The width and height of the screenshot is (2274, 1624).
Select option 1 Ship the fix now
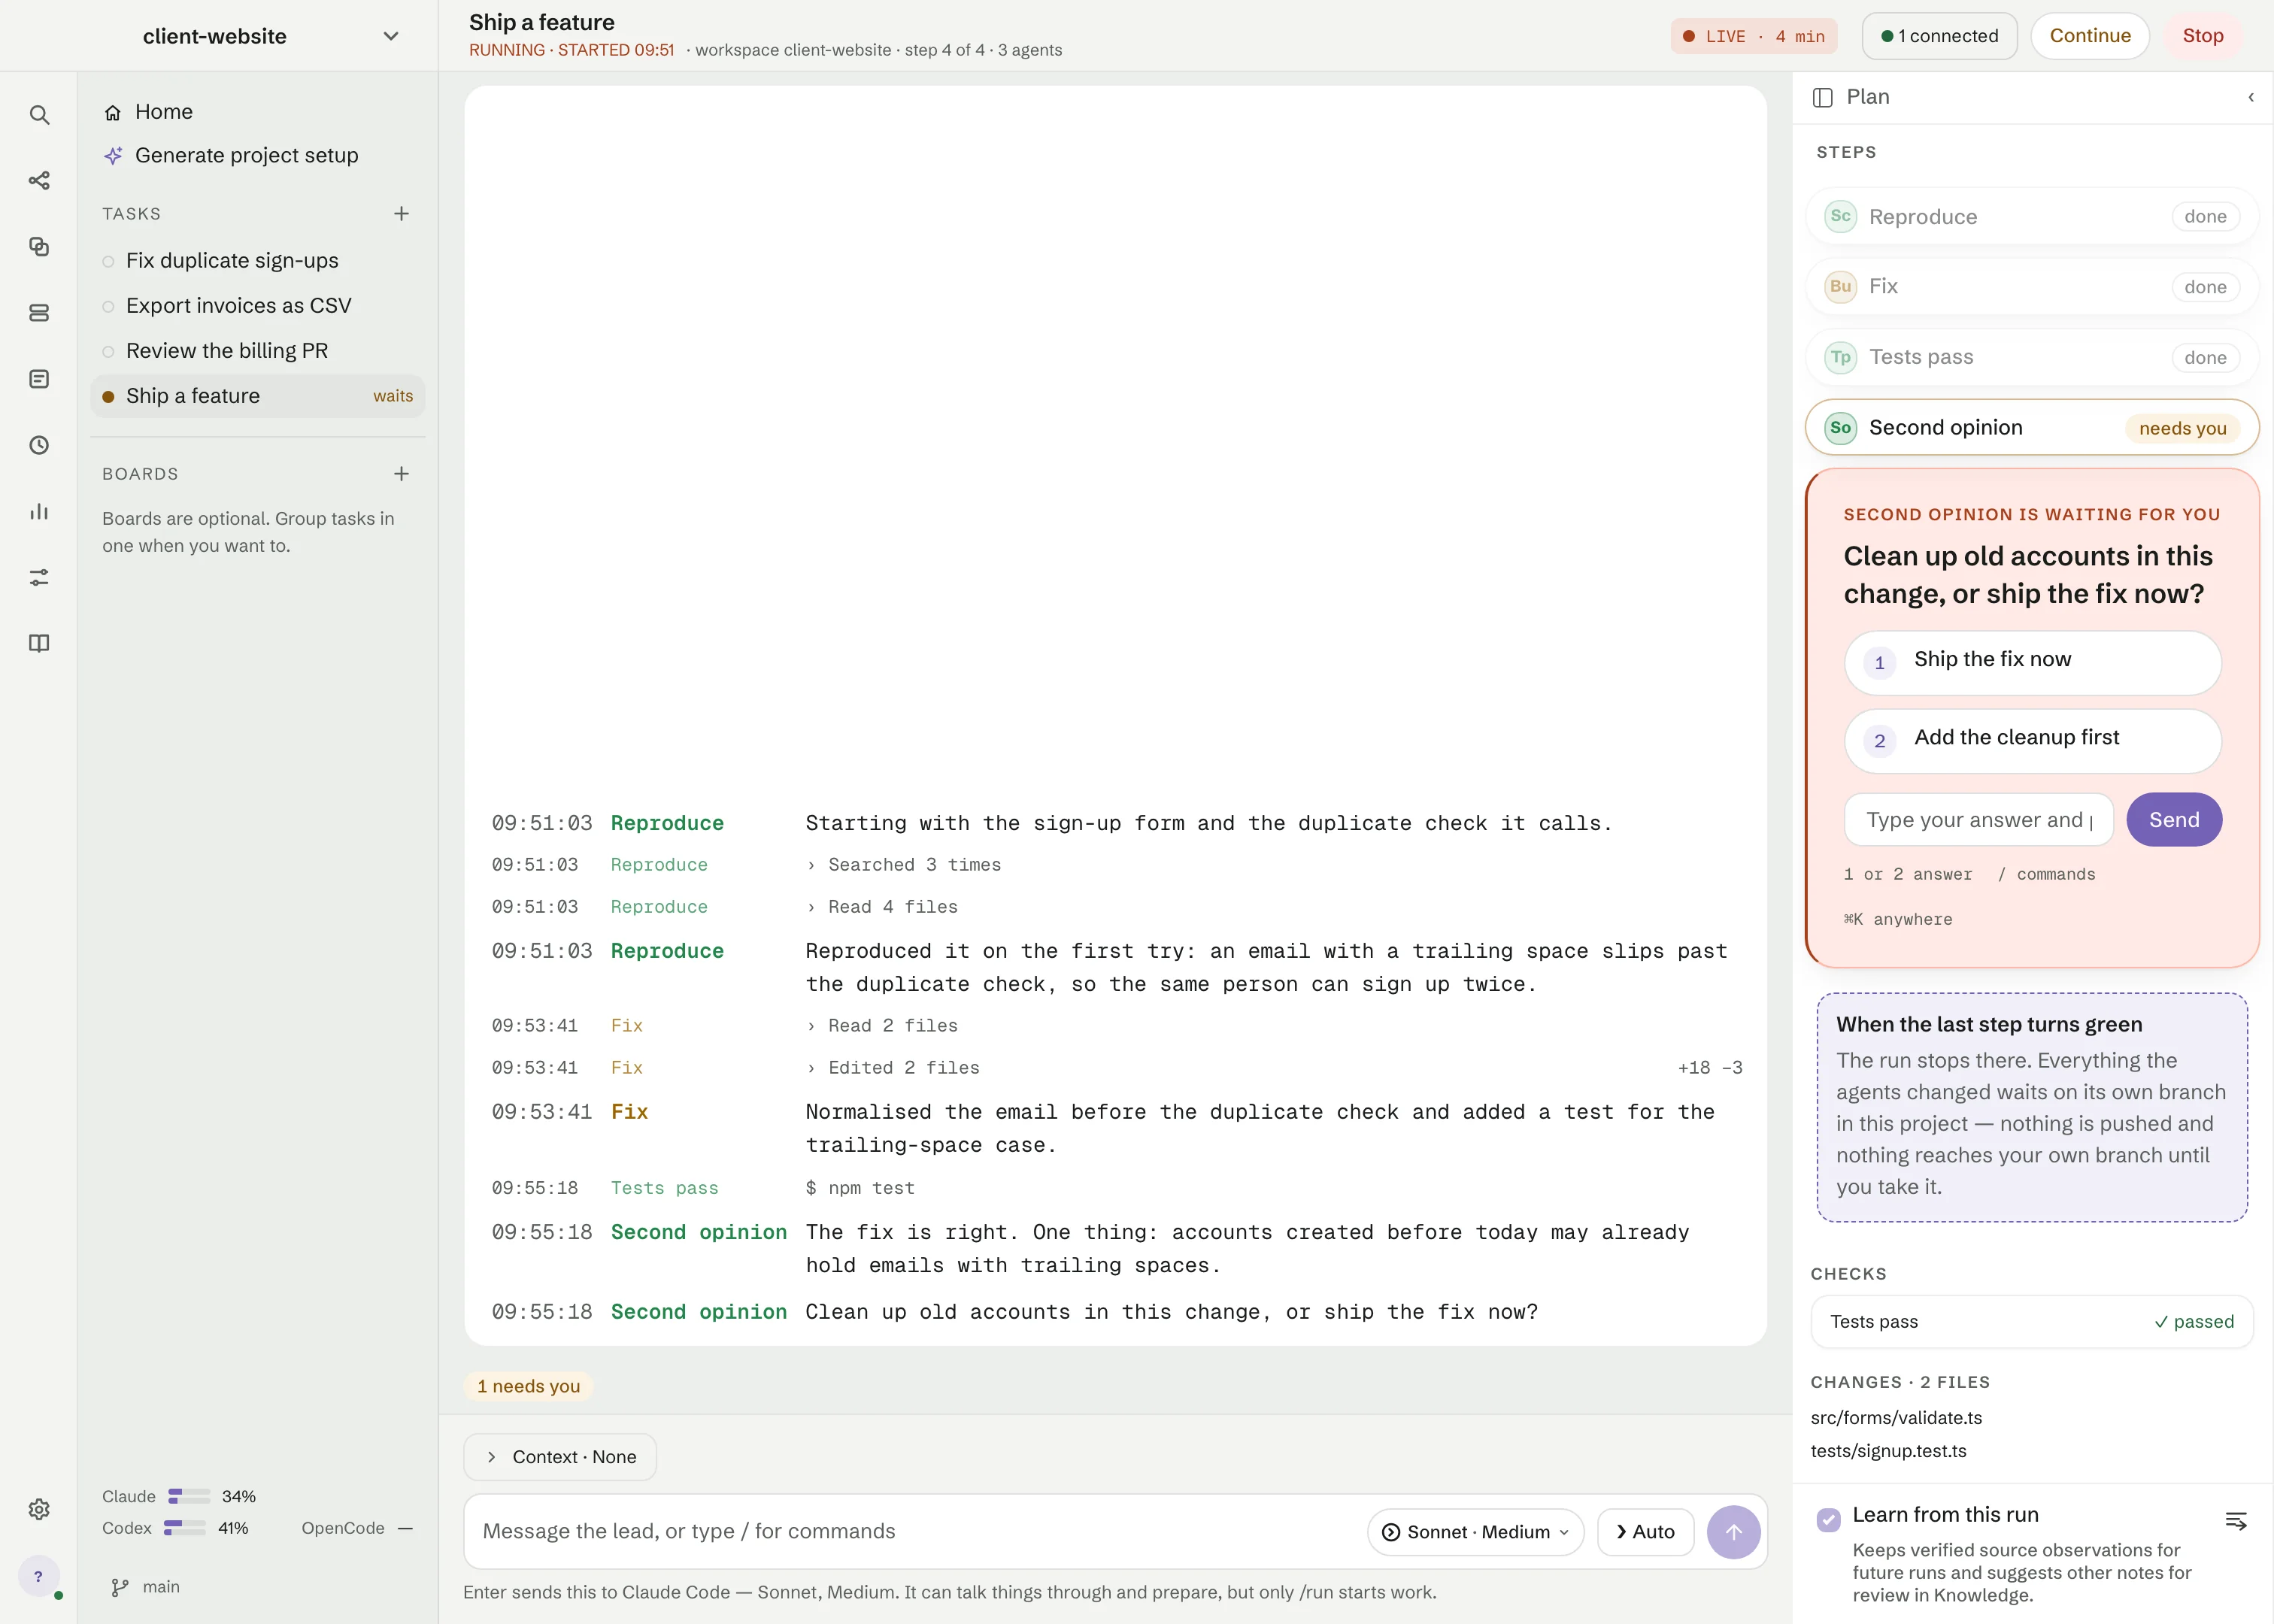click(x=2032, y=662)
